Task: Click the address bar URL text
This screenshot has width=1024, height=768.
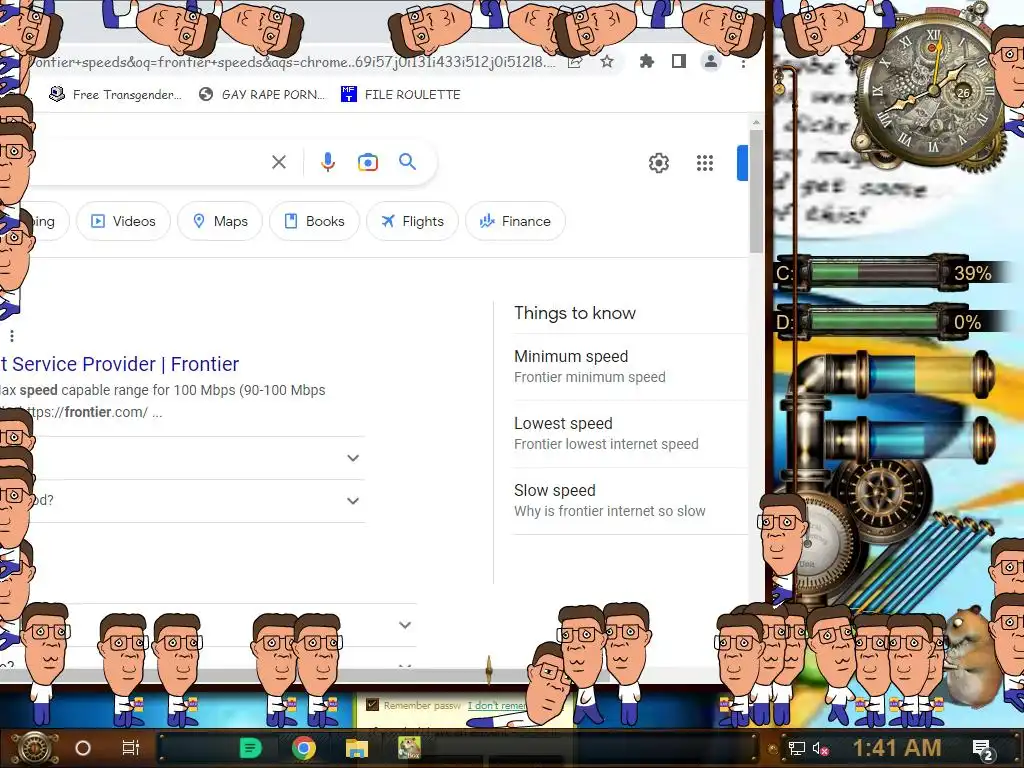Action: (294, 63)
